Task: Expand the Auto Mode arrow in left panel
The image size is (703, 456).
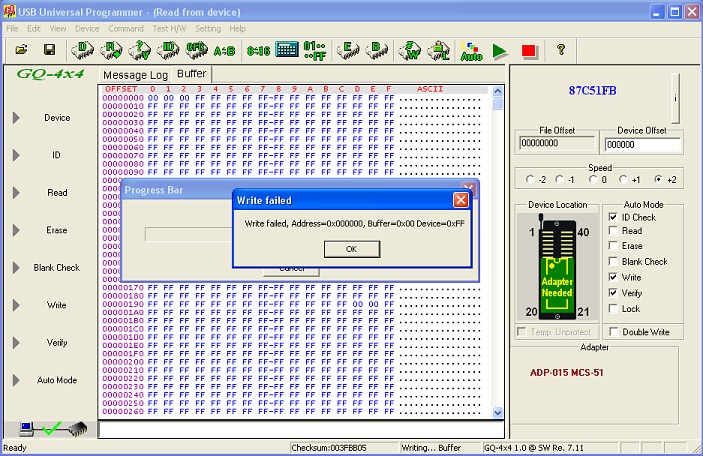Action: tap(16, 380)
